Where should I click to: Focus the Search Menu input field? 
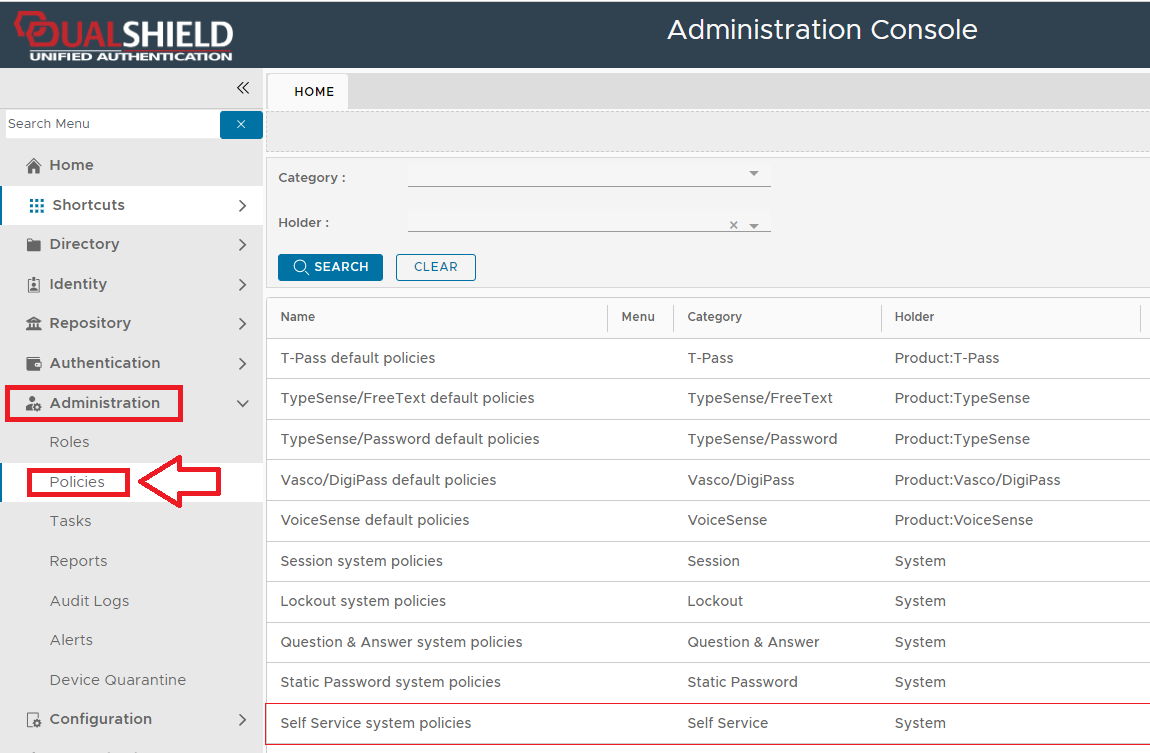pyautogui.click(x=111, y=124)
